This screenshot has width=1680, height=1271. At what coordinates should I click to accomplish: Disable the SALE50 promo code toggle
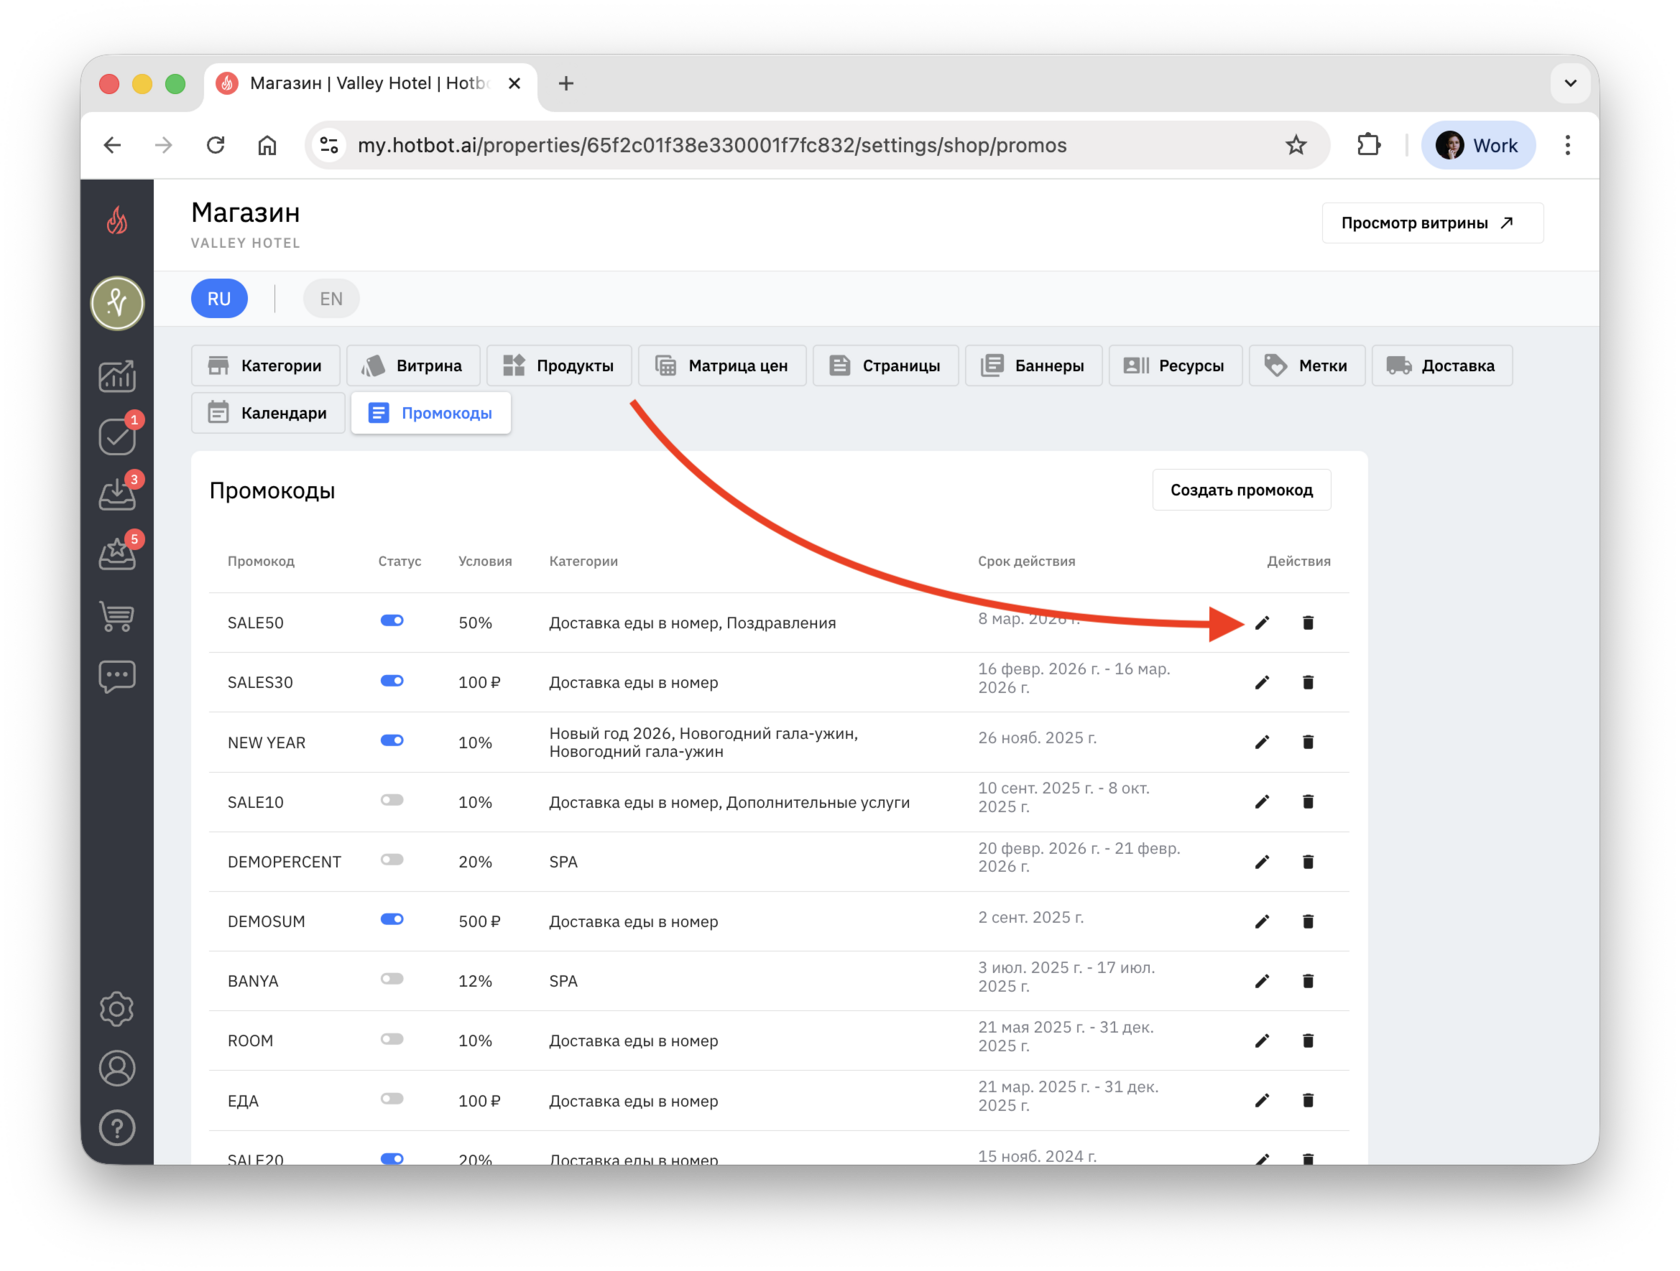pos(392,621)
